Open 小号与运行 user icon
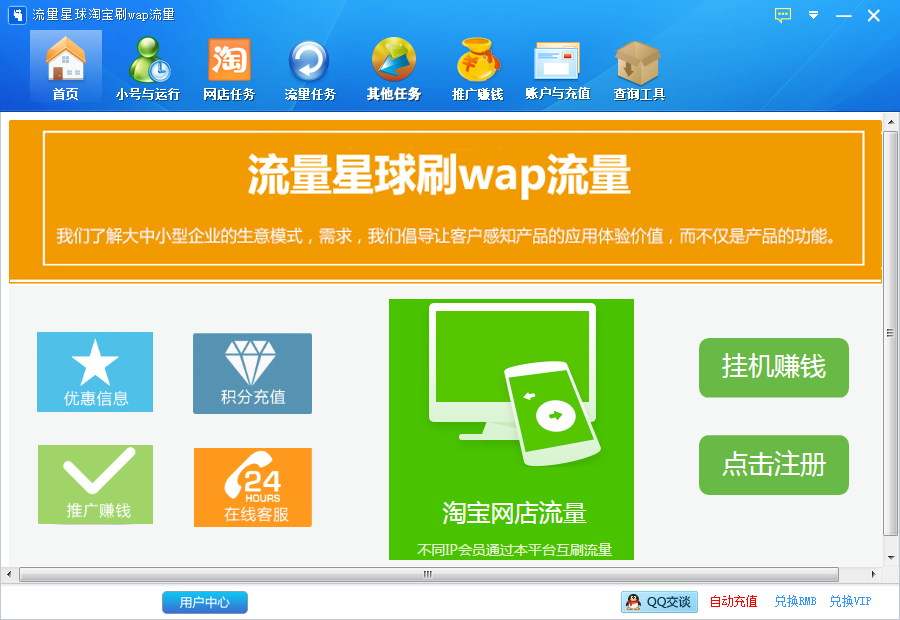 [x=148, y=67]
